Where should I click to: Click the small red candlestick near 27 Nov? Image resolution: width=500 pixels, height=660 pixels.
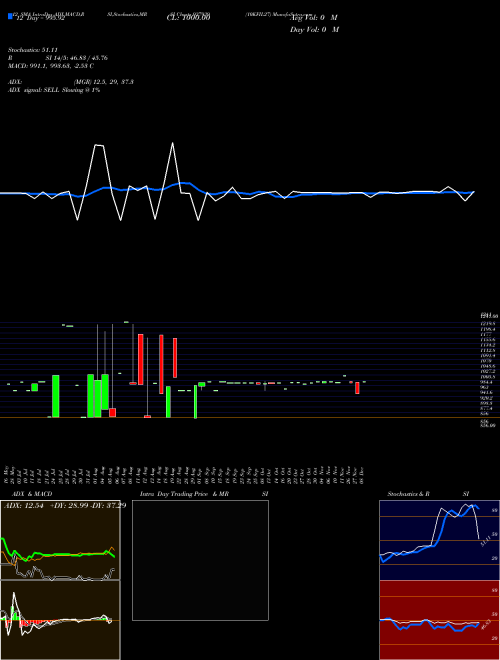tap(357, 388)
